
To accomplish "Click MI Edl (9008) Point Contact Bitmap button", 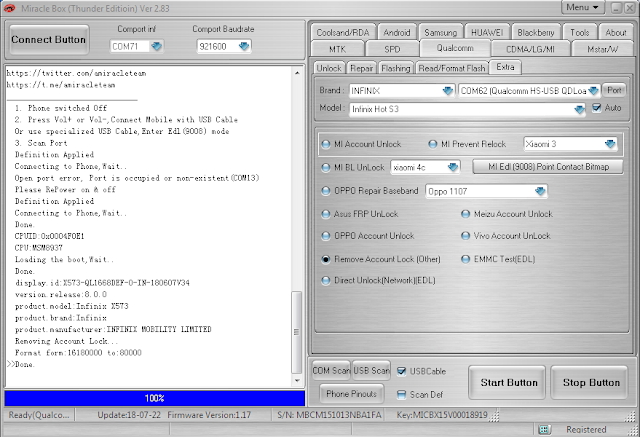I will (548, 167).
